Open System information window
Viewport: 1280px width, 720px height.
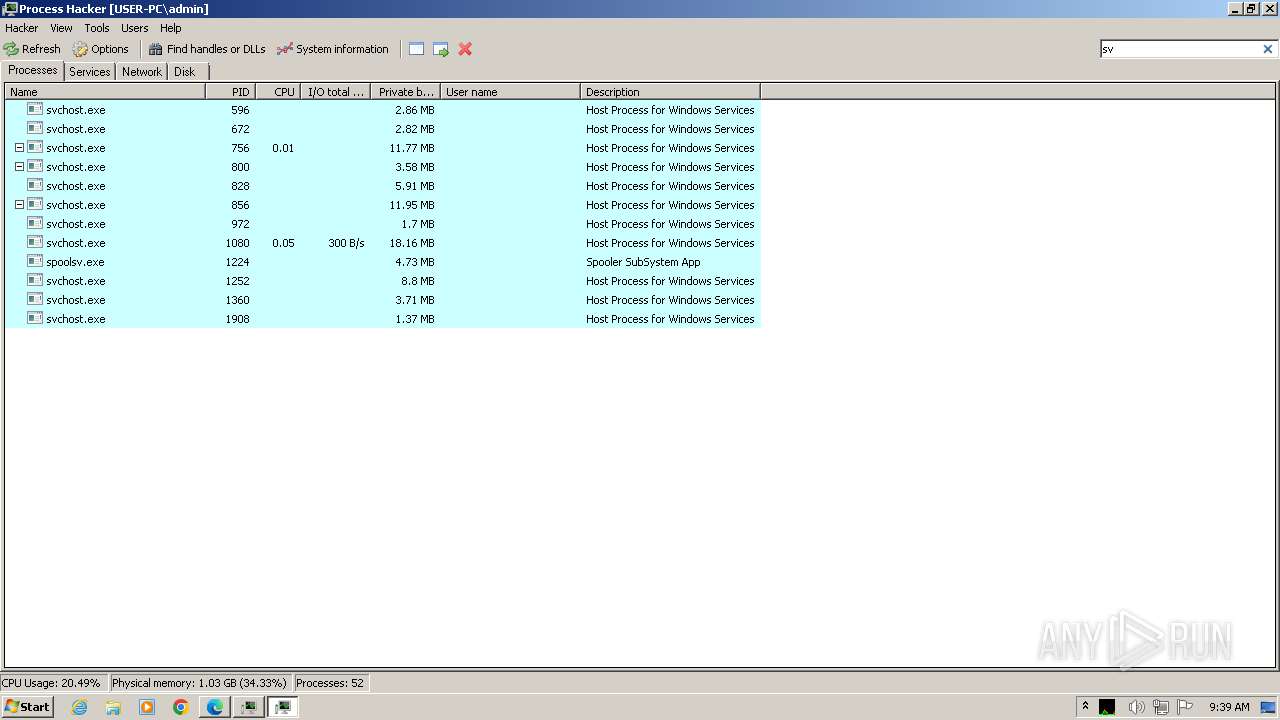coord(333,49)
